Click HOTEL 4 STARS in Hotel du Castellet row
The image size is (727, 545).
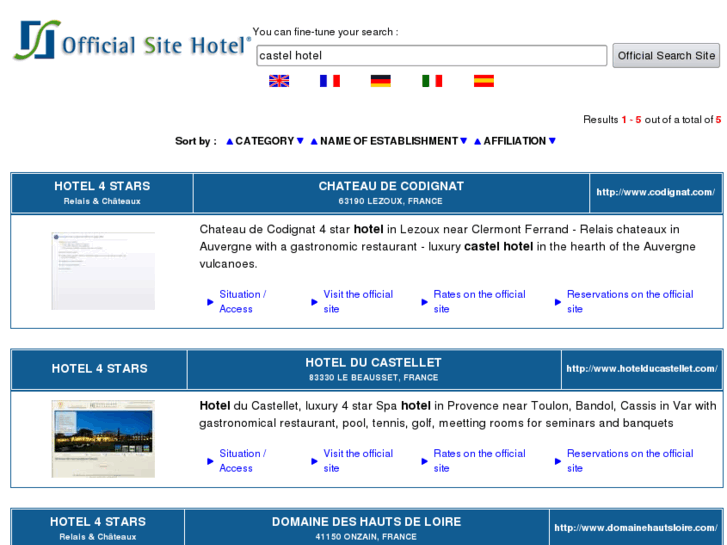pos(100,369)
